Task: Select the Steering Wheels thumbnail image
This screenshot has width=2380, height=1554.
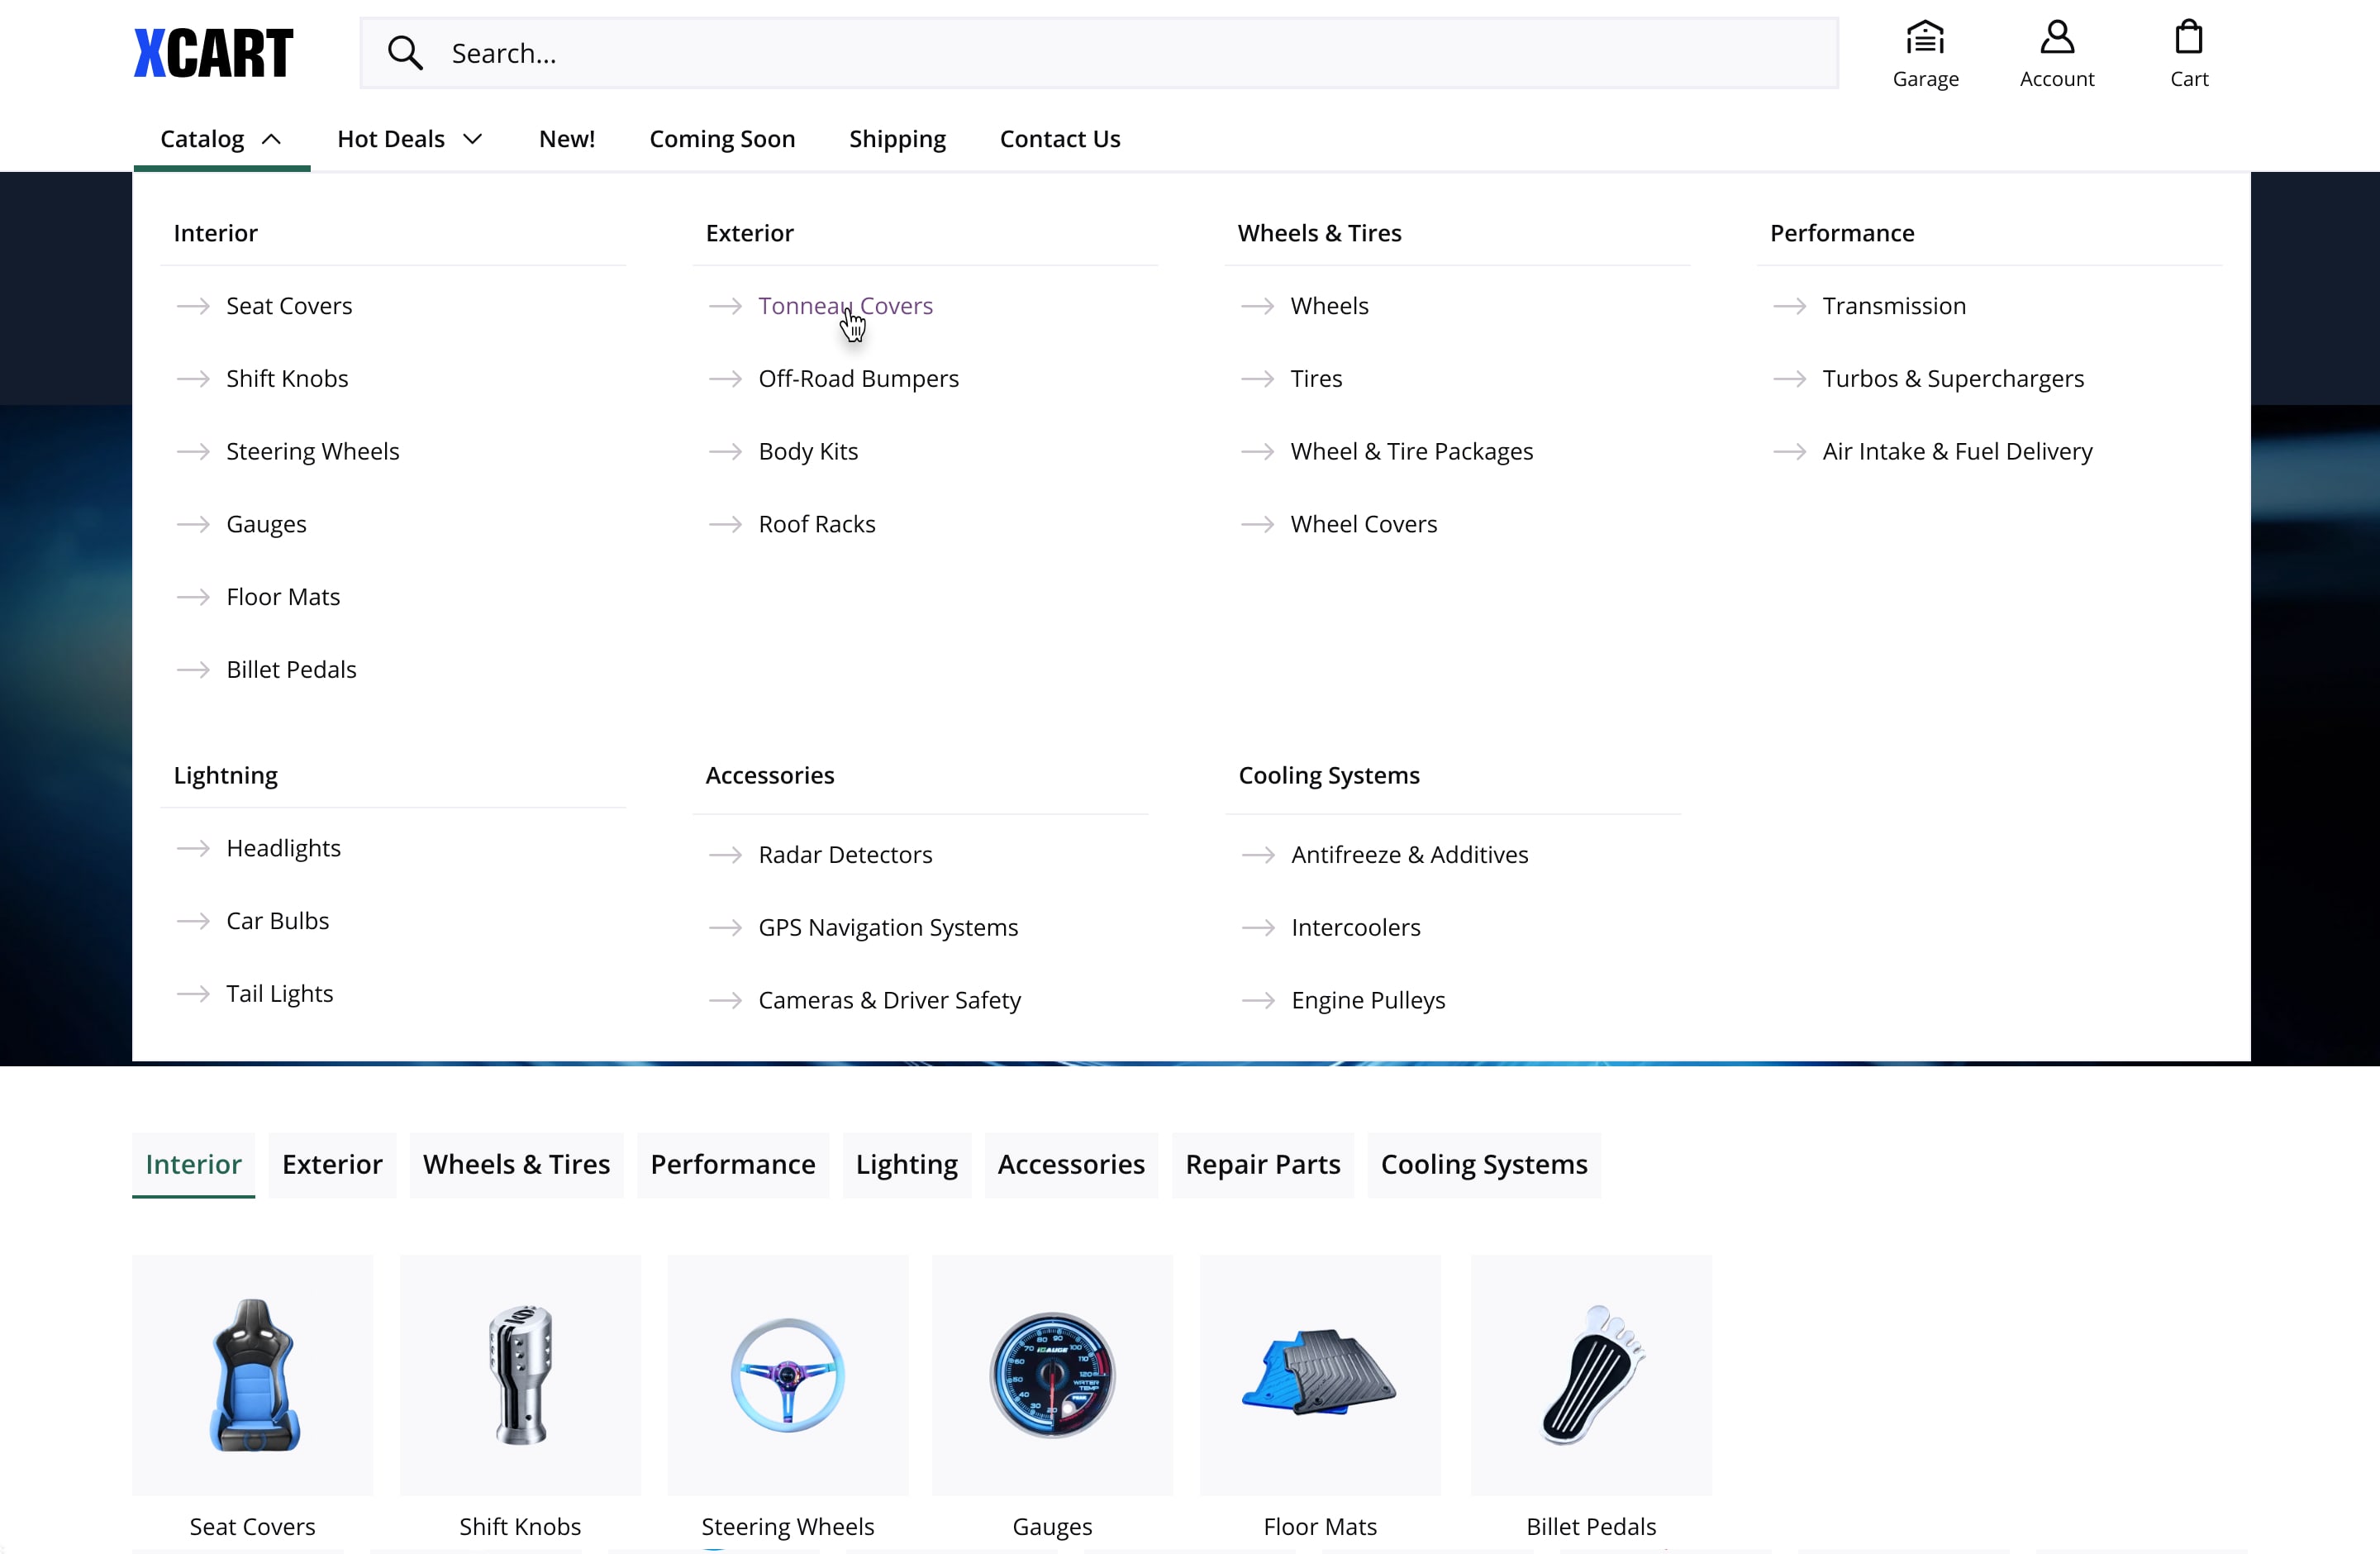Action: tap(787, 1375)
